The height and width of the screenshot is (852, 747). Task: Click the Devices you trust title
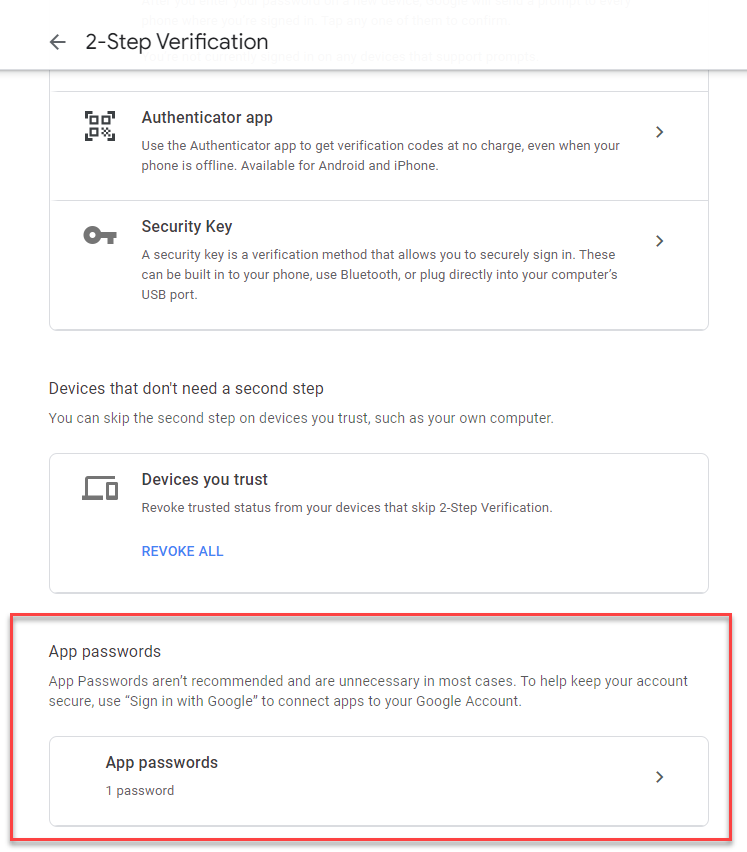(205, 480)
